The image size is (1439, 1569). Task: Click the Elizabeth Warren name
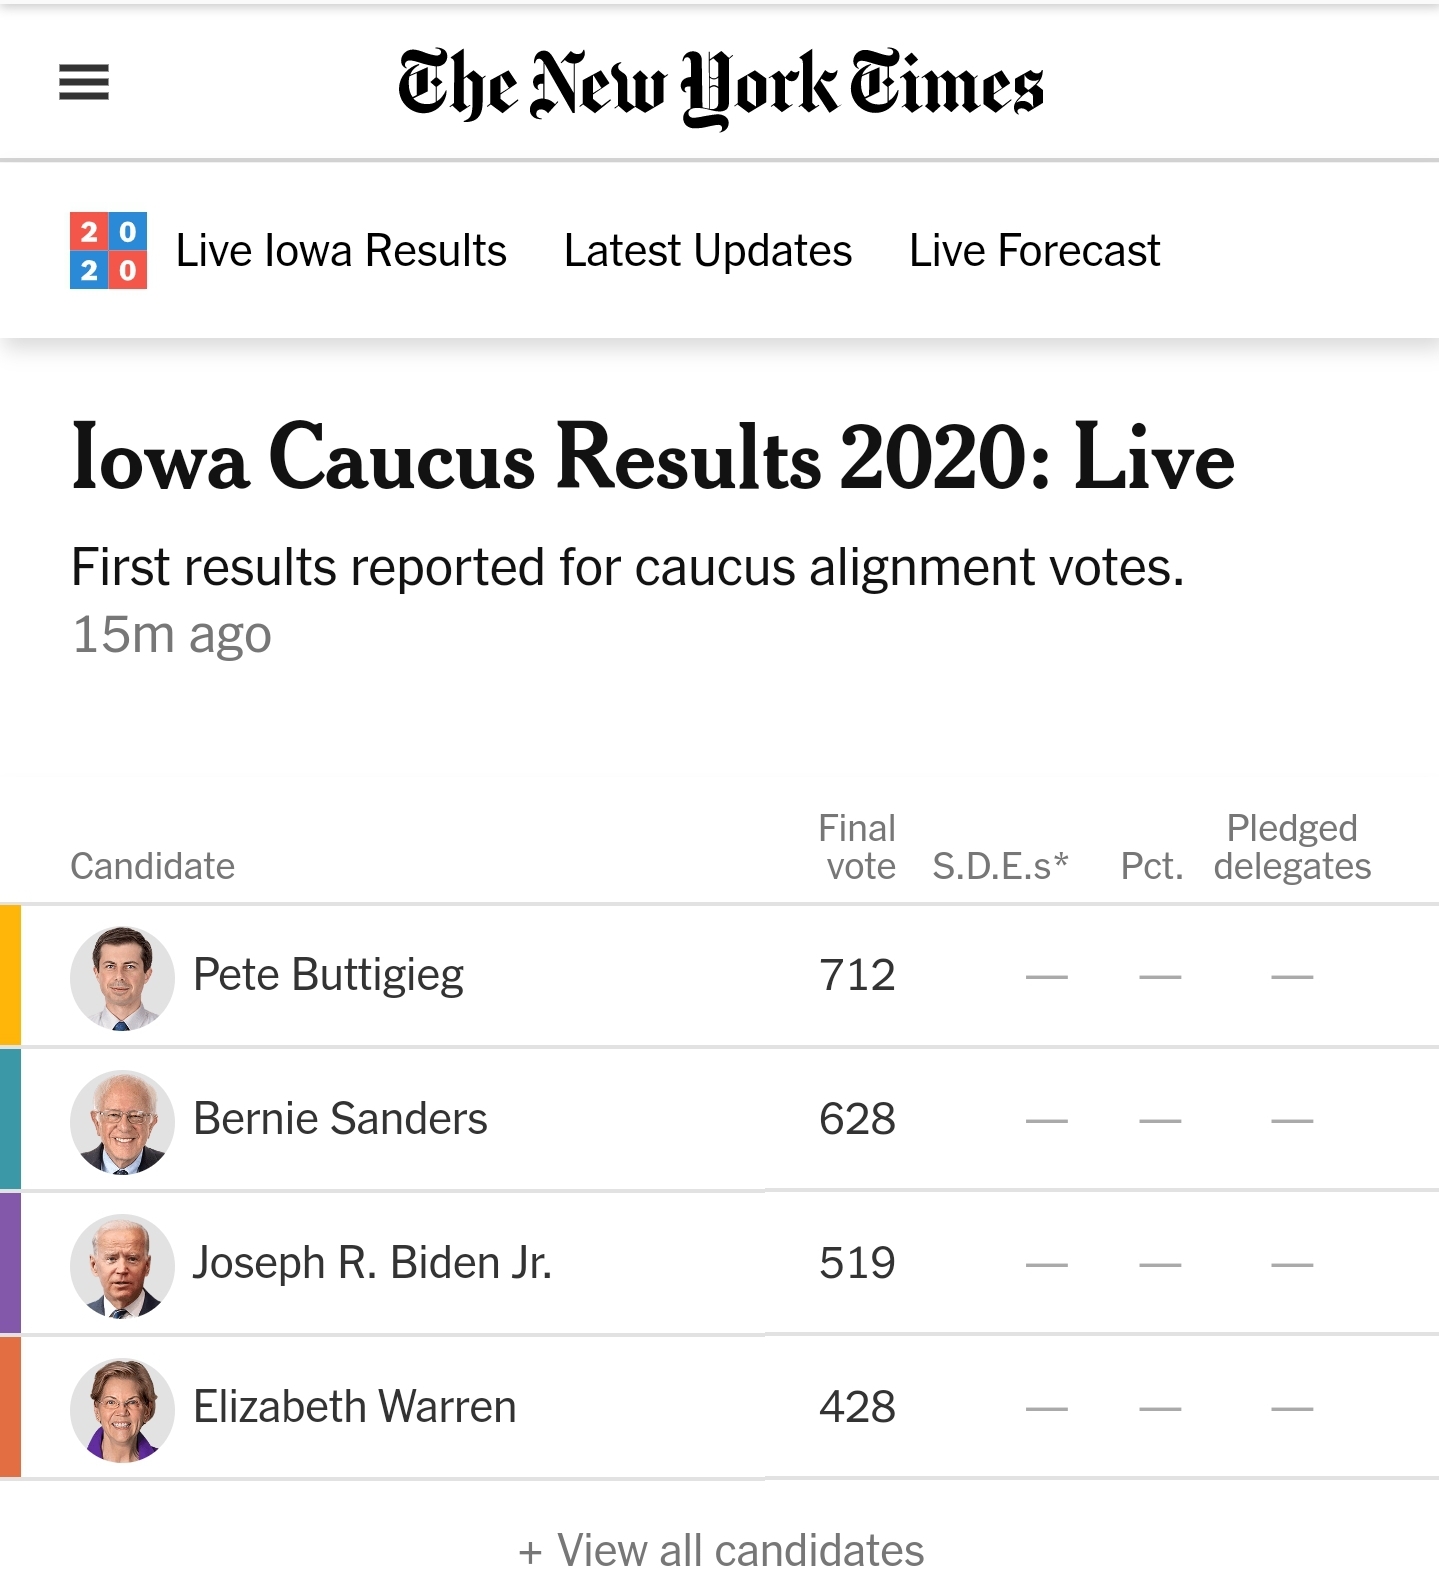point(355,1406)
